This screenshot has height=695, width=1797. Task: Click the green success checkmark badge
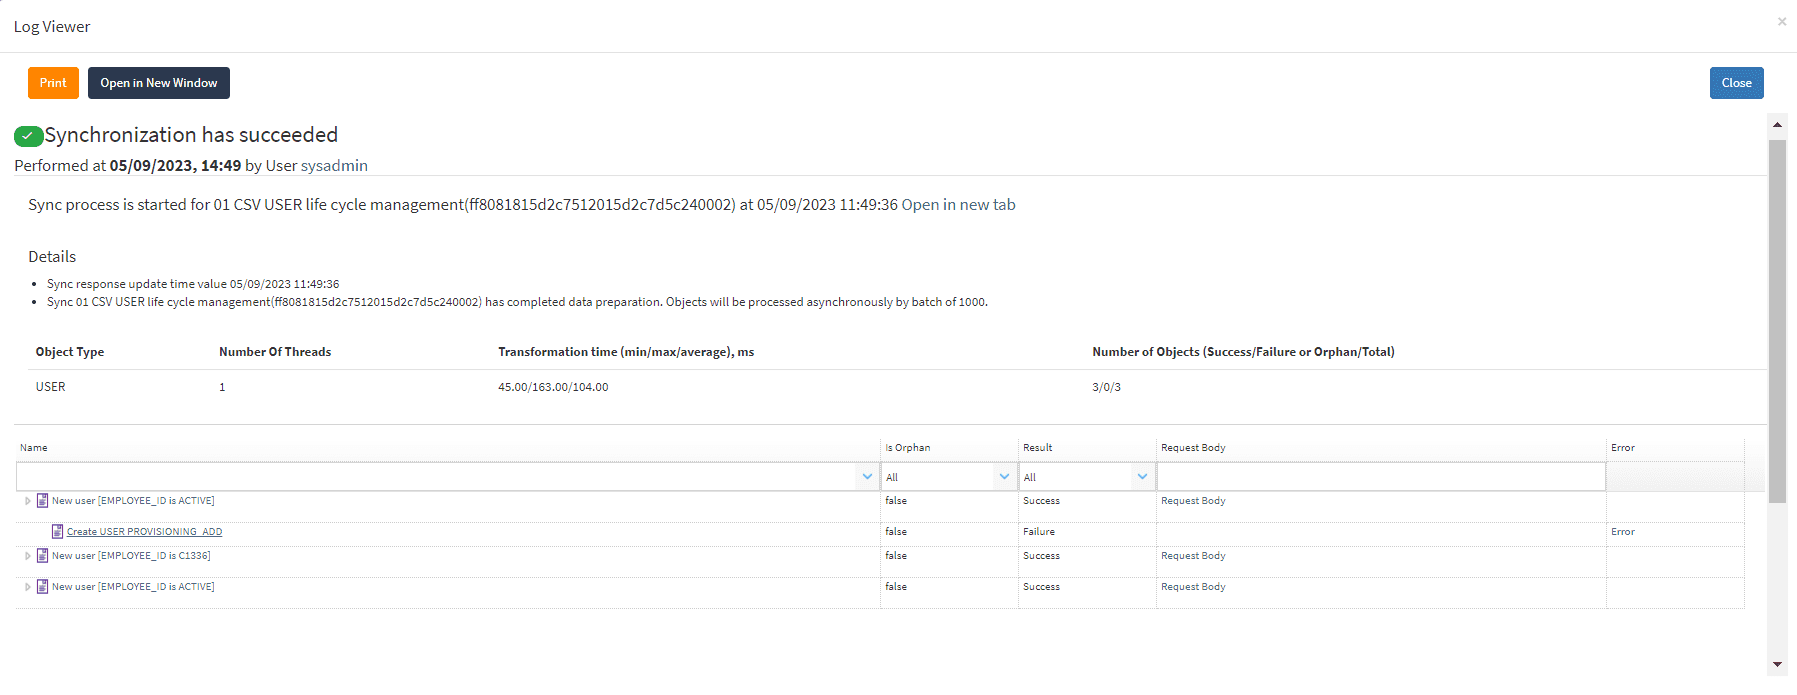point(28,136)
